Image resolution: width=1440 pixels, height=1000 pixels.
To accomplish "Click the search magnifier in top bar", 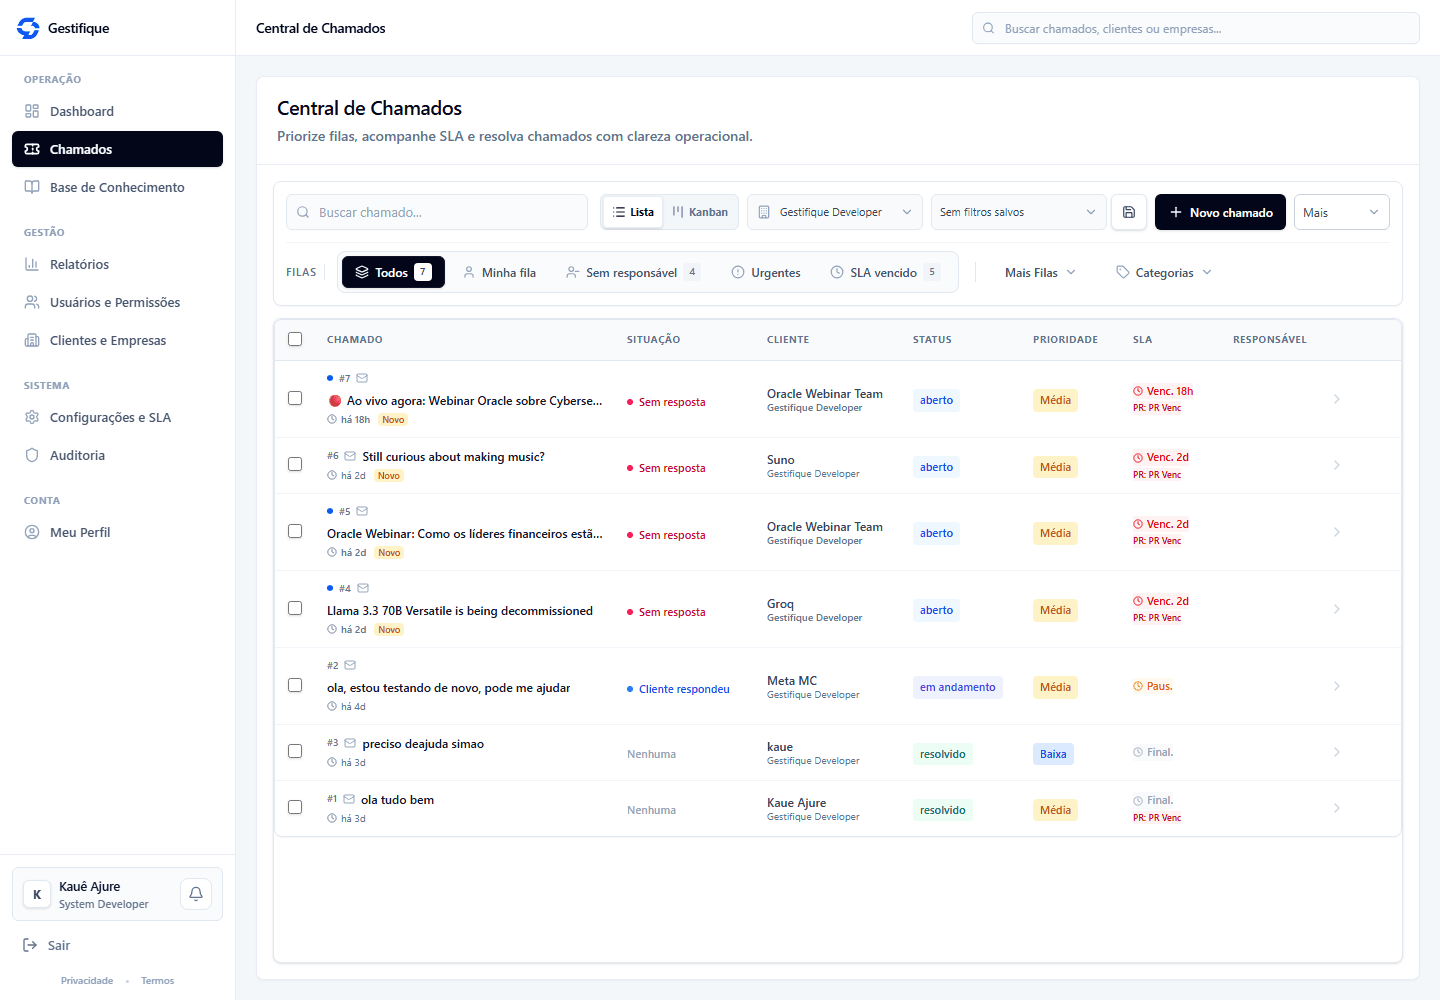I will [x=988, y=28].
